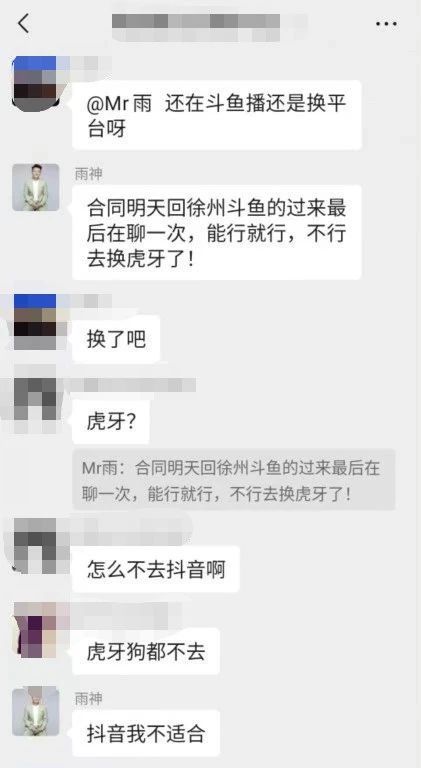Tap the 雨神 name above last message
This screenshot has height=768, width=421.
(x=89, y=698)
